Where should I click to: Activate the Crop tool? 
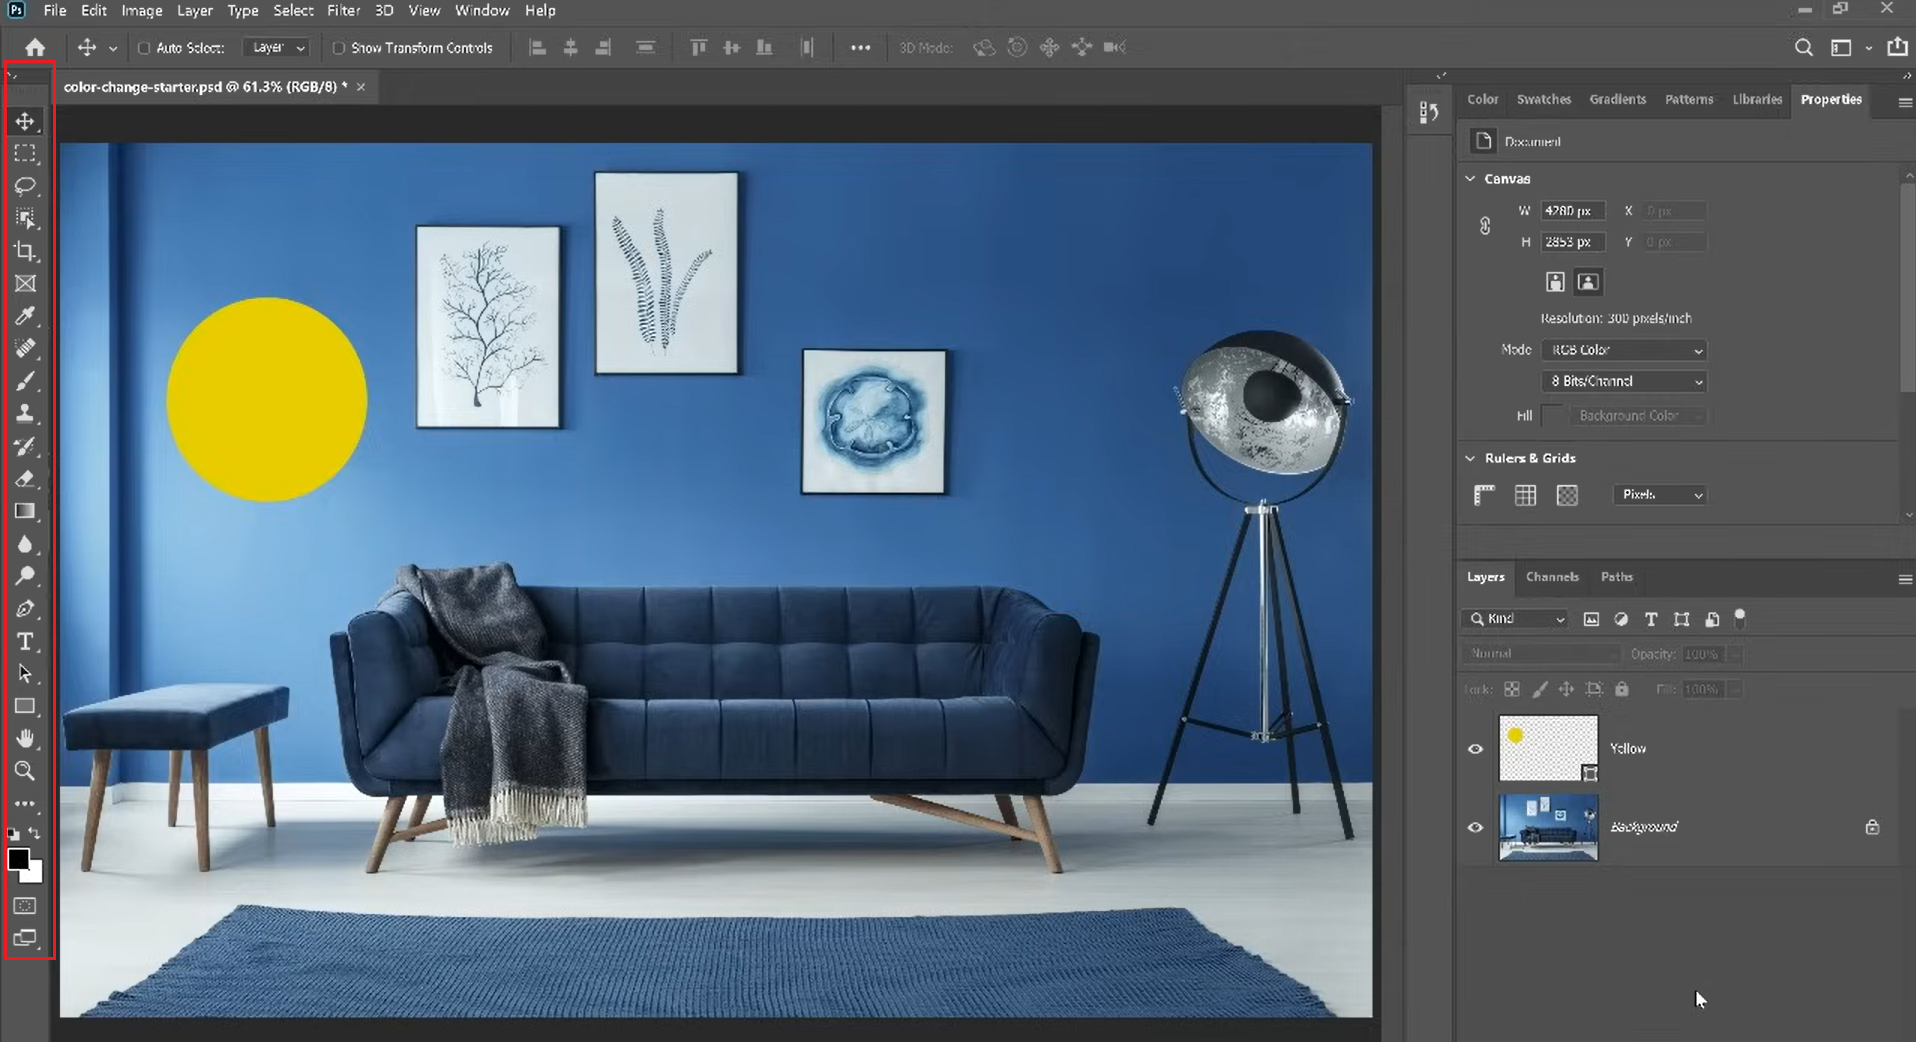pos(25,251)
